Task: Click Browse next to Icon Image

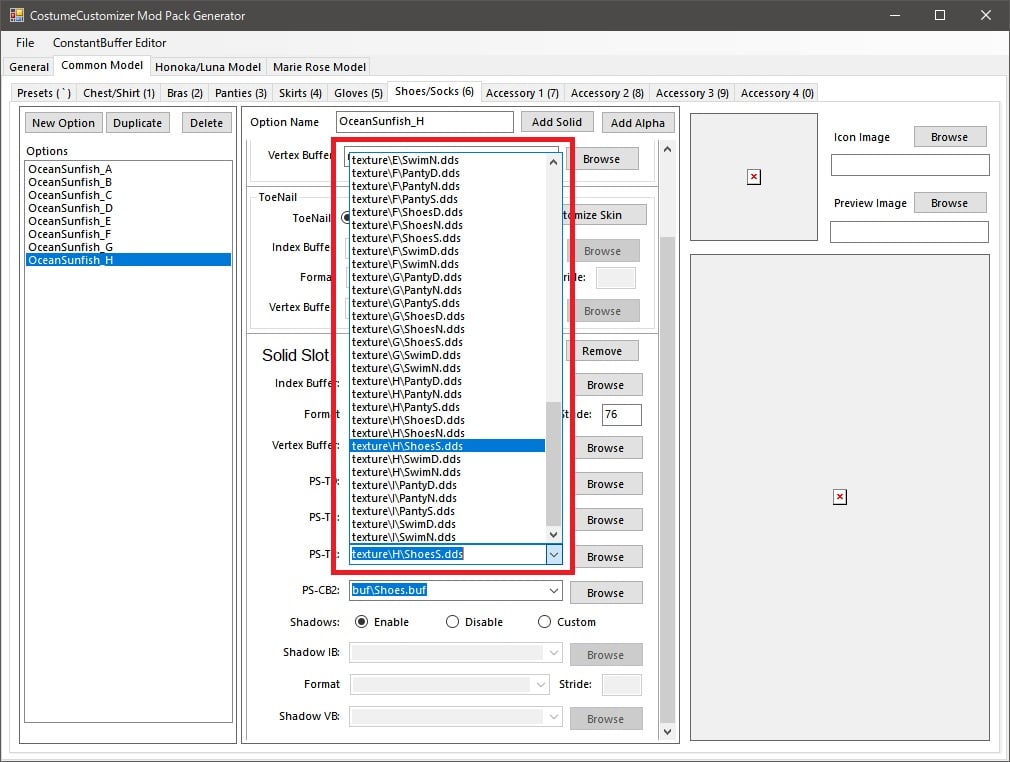Action: pos(949,137)
